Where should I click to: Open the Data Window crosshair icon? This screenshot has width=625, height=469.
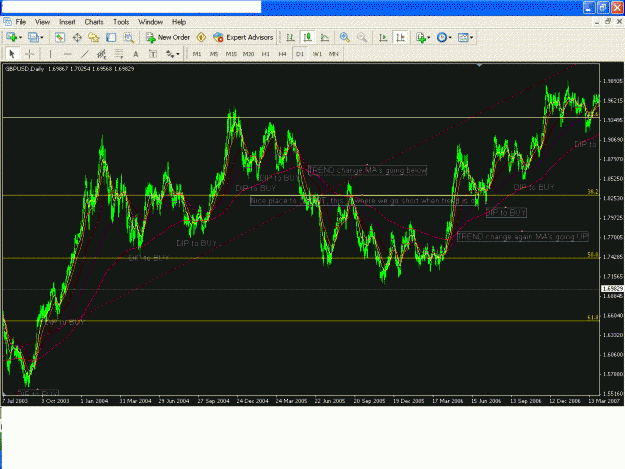point(77,37)
